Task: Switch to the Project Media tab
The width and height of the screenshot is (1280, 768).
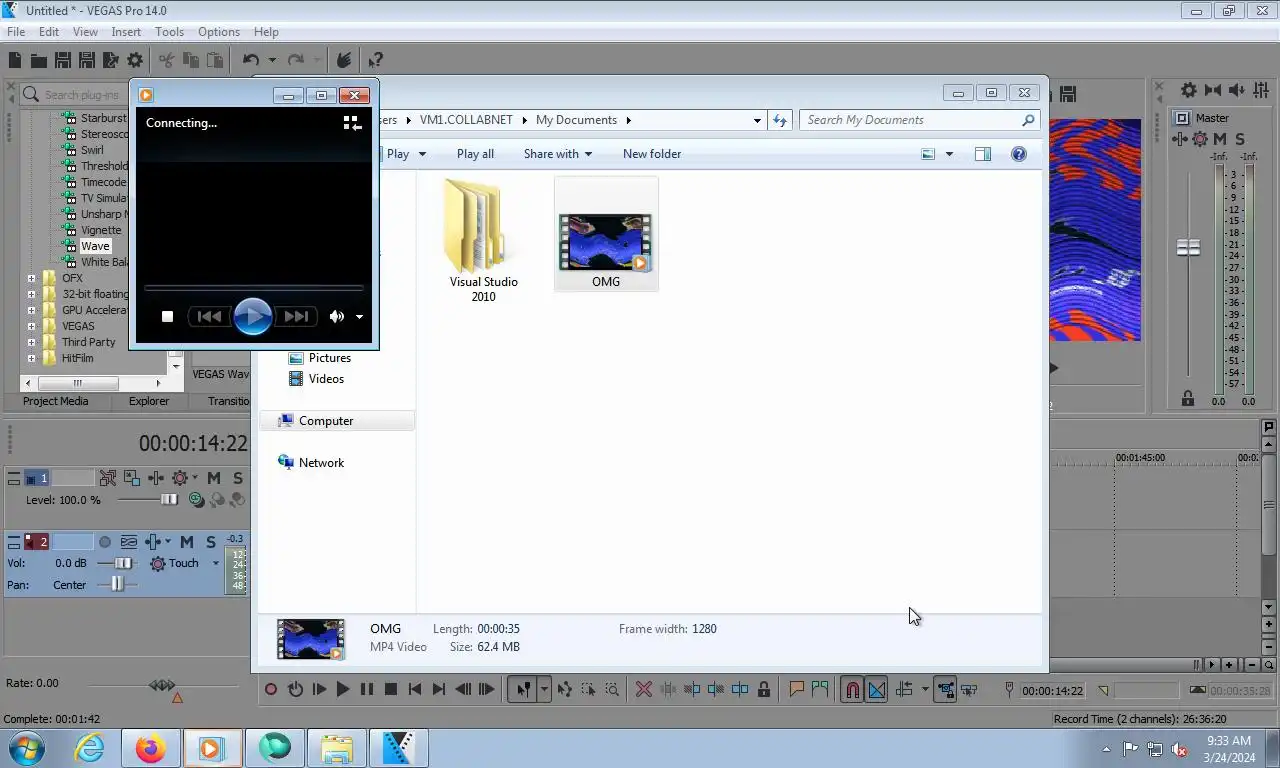Action: point(55,401)
